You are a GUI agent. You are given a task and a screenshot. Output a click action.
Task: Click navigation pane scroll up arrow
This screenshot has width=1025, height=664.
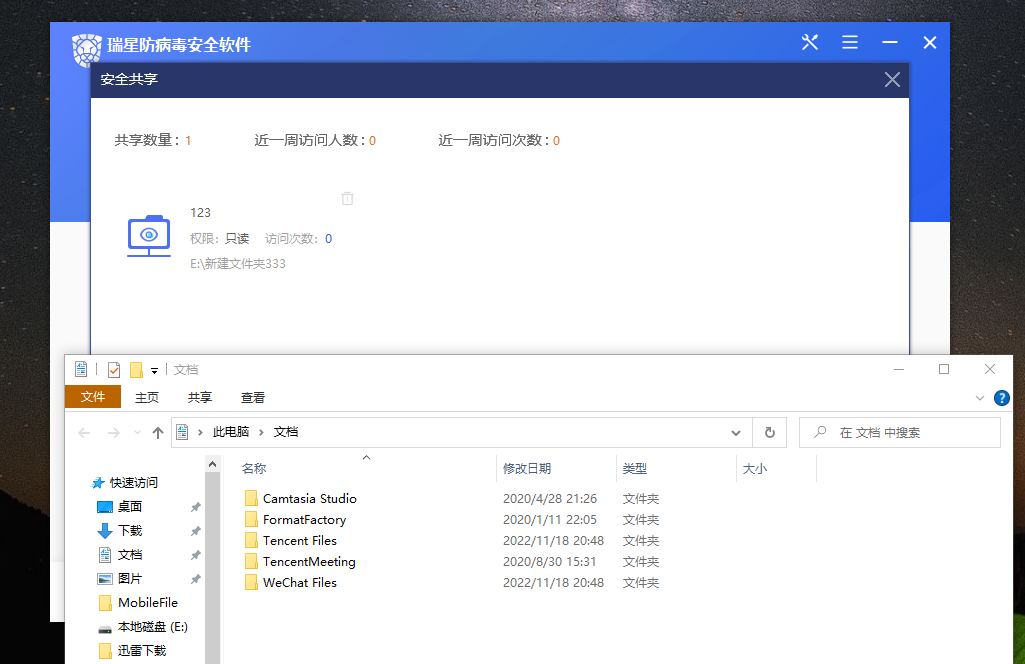pyautogui.click(x=212, y=465)
